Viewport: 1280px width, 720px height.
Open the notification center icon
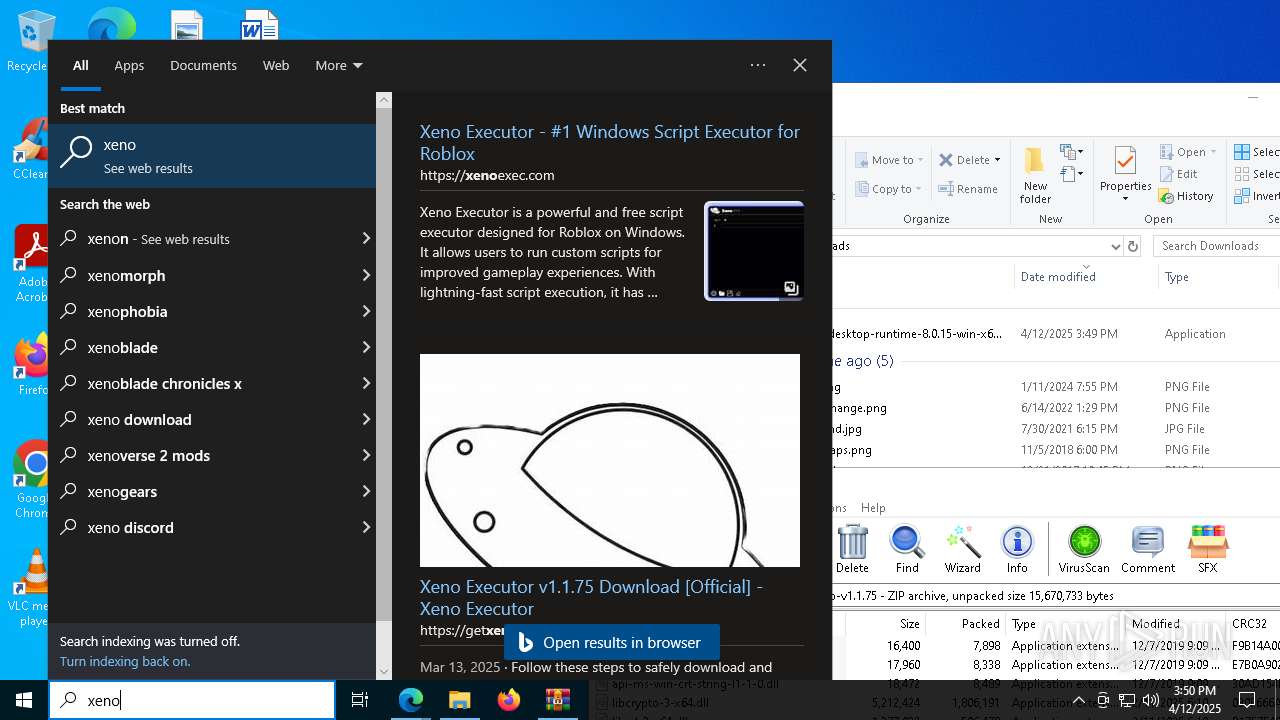point(1247,700)
